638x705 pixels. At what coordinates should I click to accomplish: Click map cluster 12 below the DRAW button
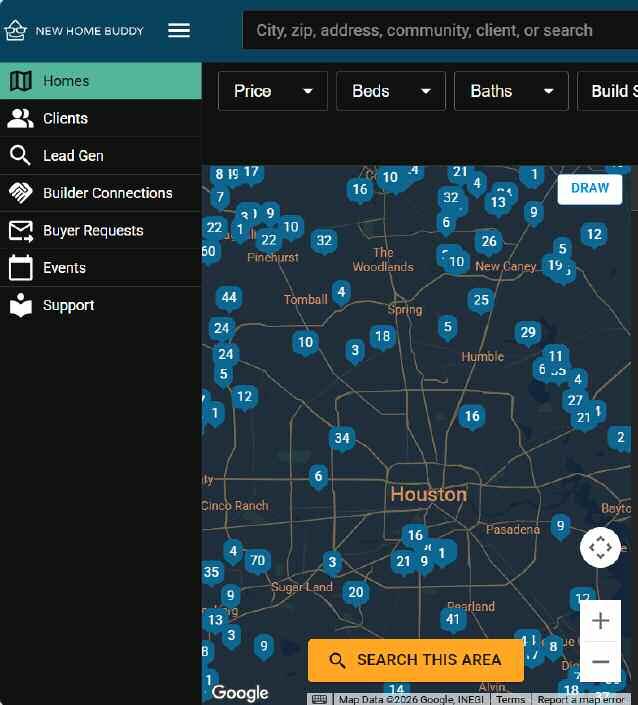point(594,235)
